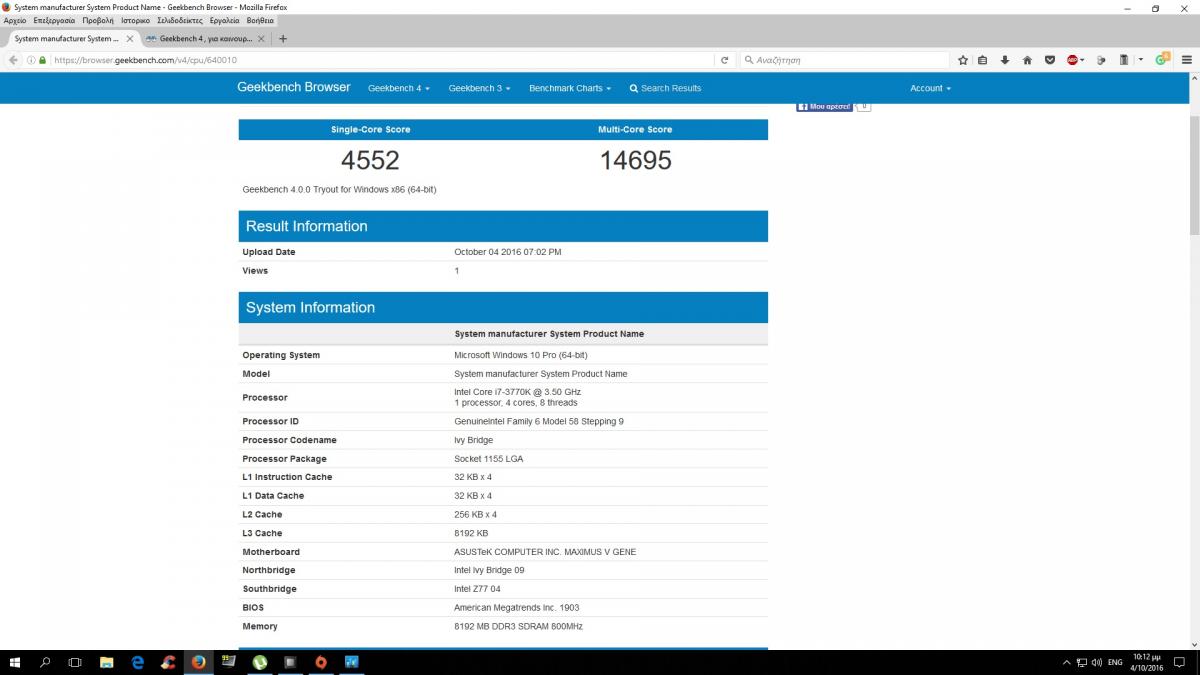Click 'Socket 1155 LGA' value

coord(488,459)
